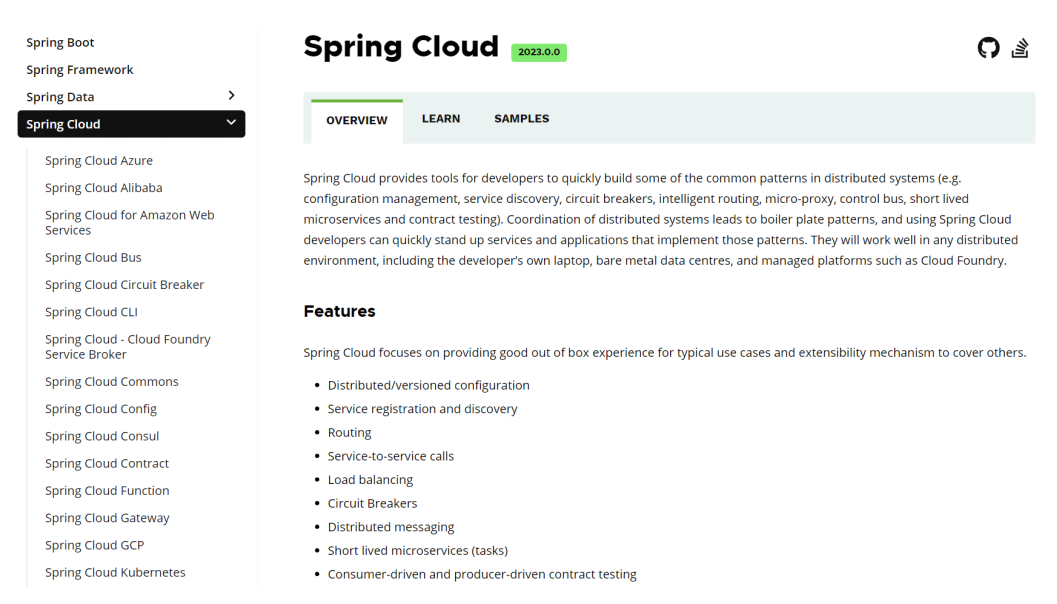
Task: Open Spring Cloud Circuit Breaker
Action: pyautogui.click(x=125, y=285)
